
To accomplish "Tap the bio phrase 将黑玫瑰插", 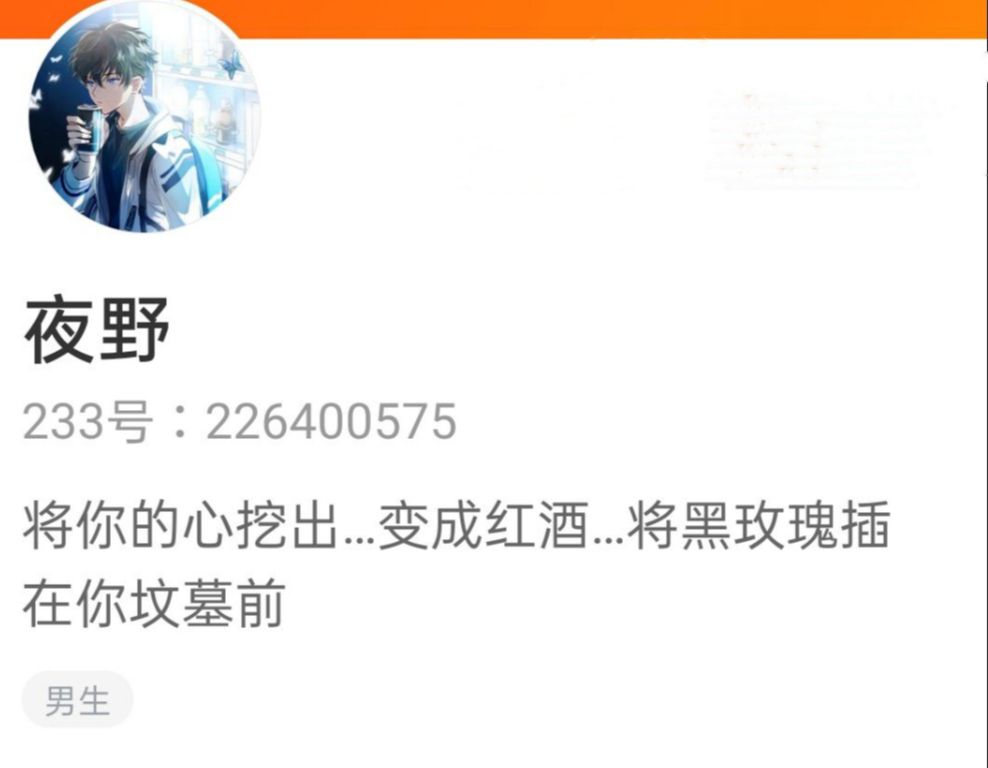I will (x=759, y=525).
